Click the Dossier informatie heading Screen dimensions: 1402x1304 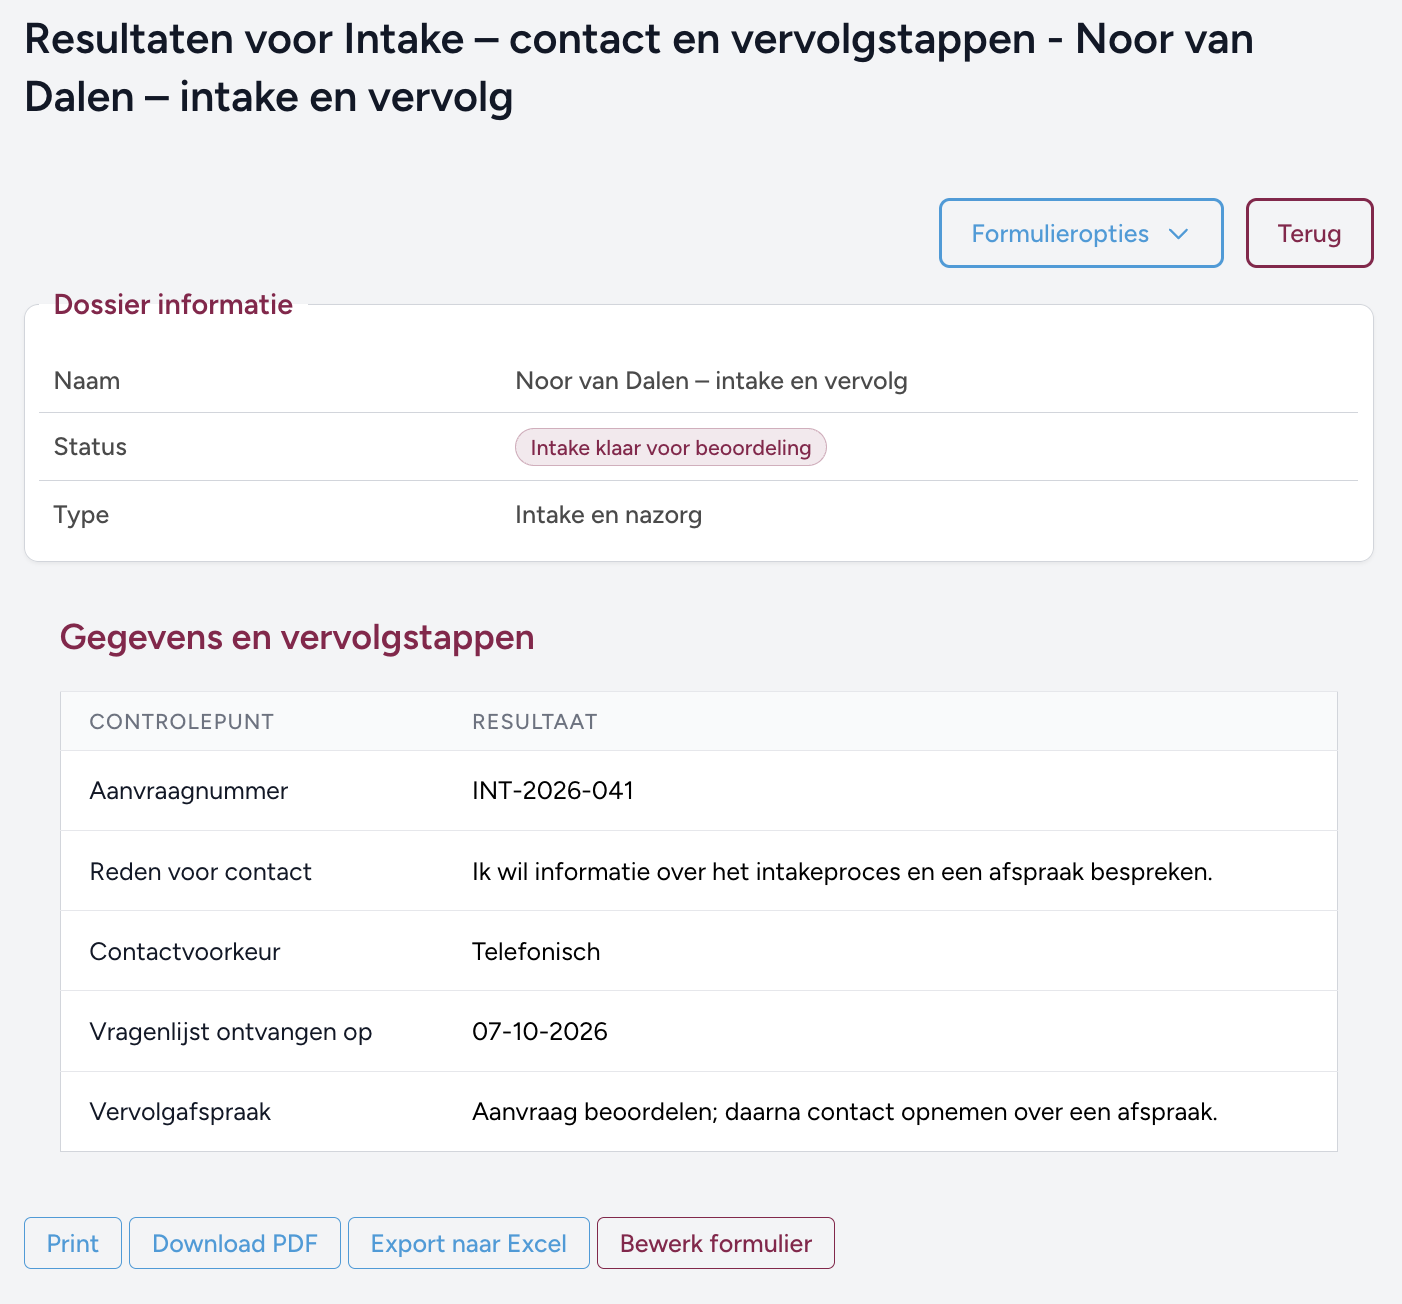(173, 305)
